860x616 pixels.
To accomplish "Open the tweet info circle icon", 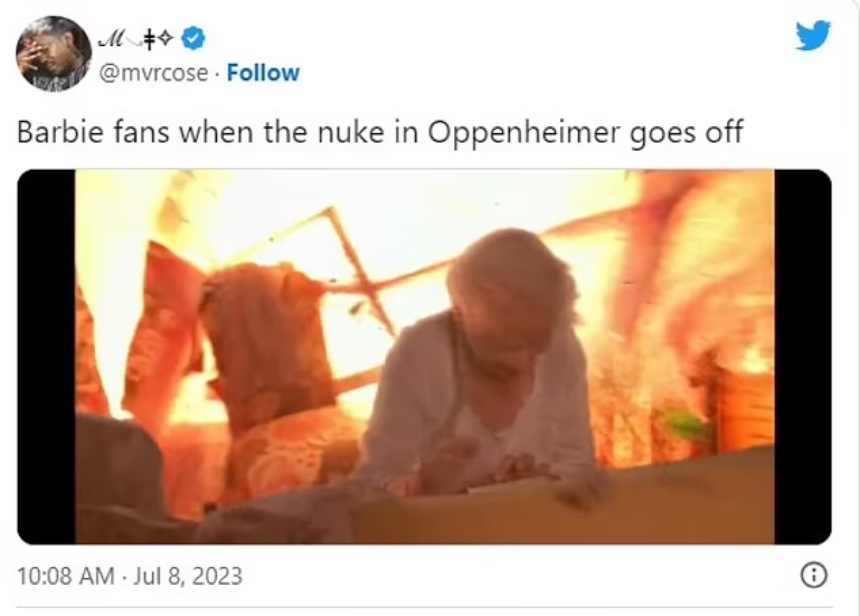I will [x=814, y=575].
